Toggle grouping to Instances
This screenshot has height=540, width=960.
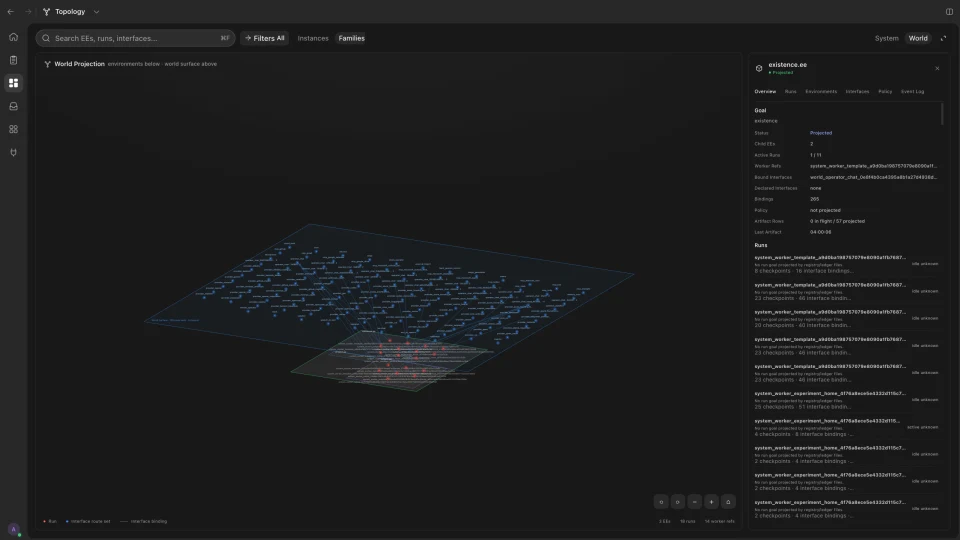pos(313,38)
